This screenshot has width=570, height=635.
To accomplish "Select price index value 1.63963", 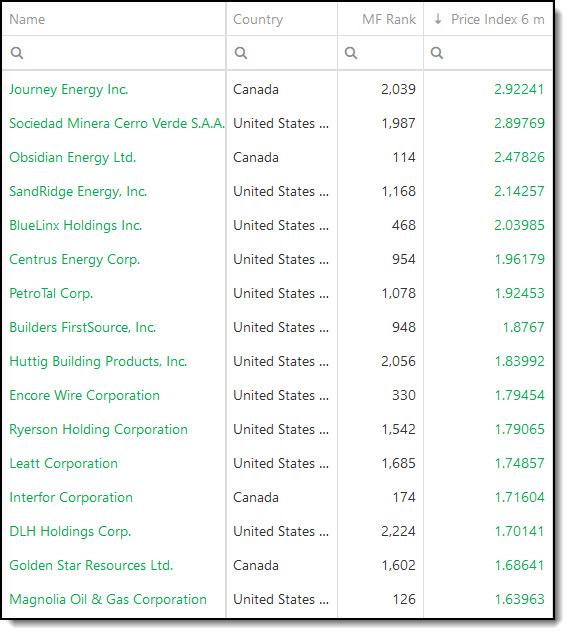I will tap(520, 600).
